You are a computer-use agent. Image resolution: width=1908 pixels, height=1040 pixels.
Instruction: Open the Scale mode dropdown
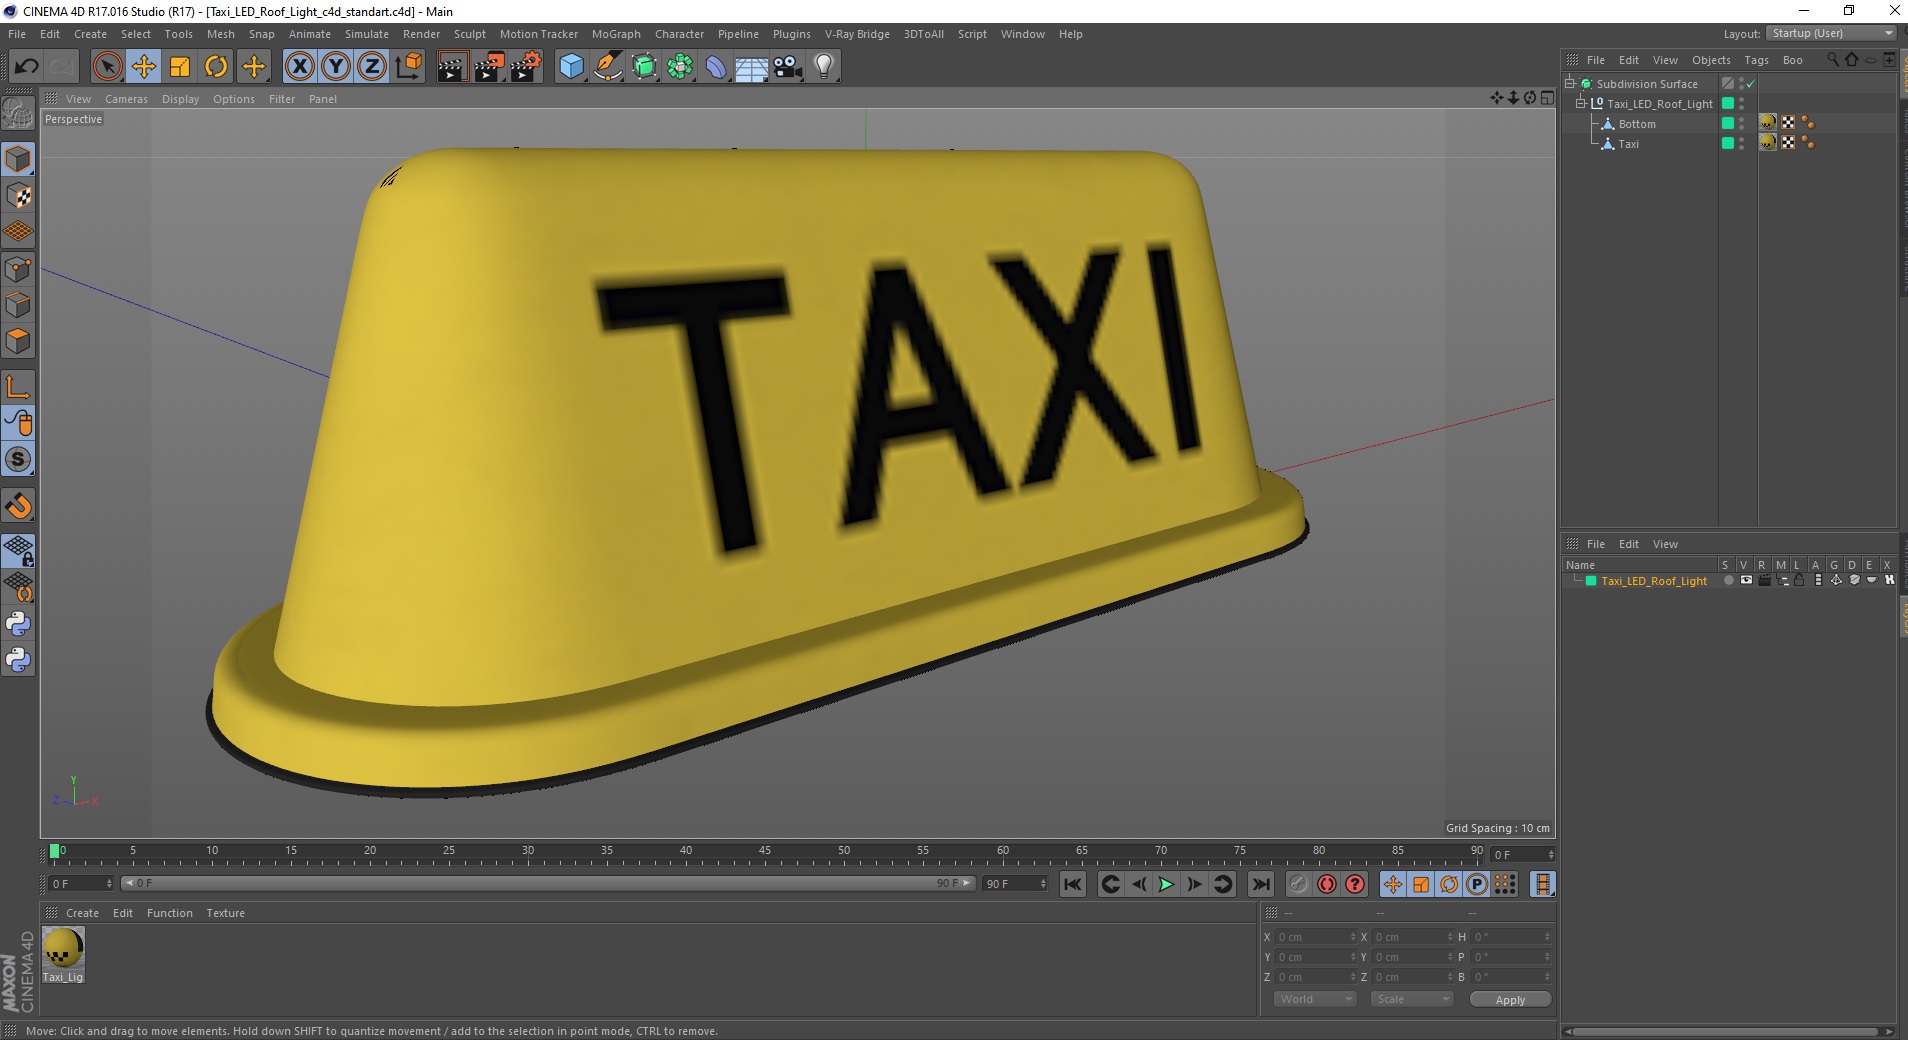click(x=1411, y=999)
